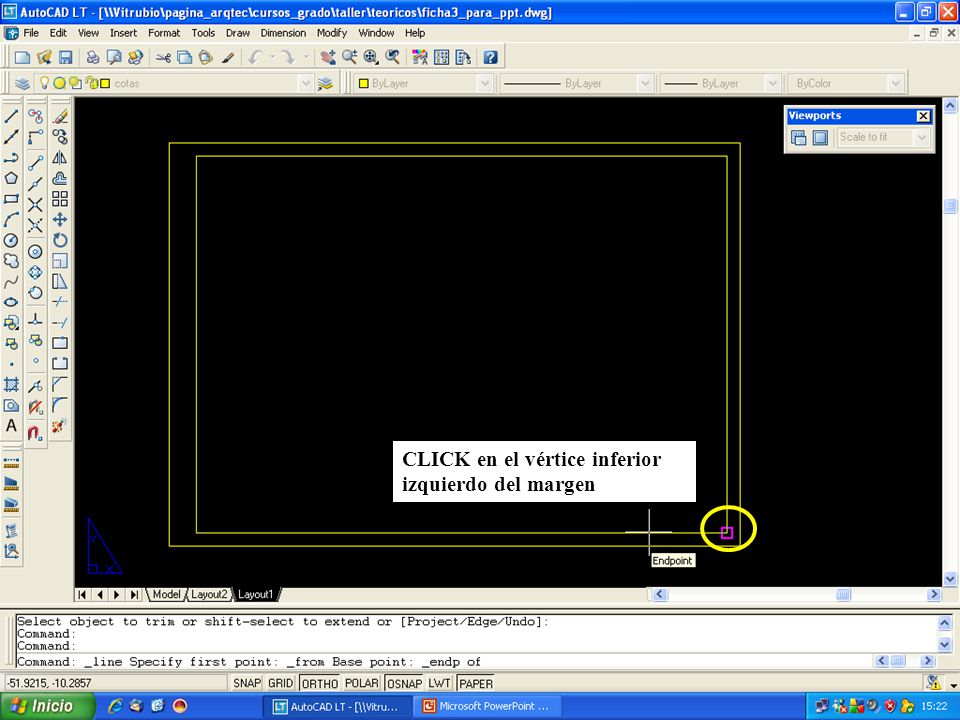Click the yellow layer color swatch
960x720 pixels.
105,83
